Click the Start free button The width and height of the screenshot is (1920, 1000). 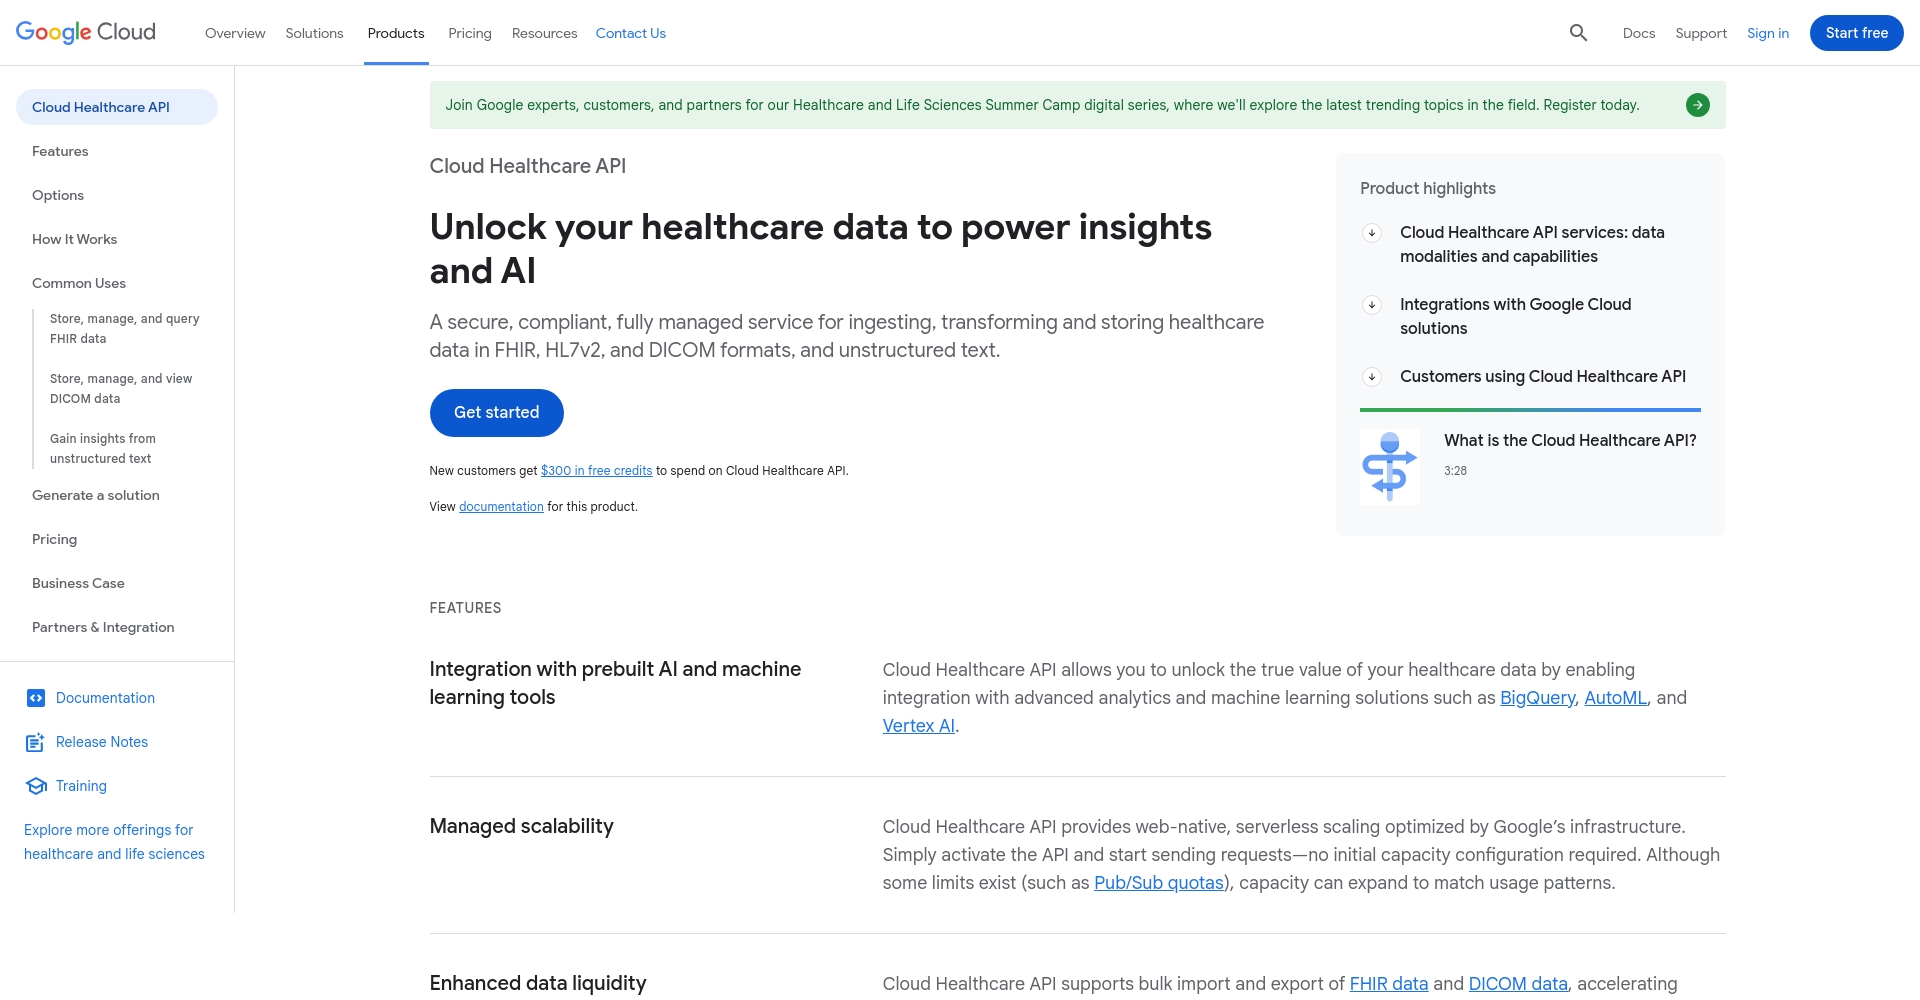click(1856, 33)
